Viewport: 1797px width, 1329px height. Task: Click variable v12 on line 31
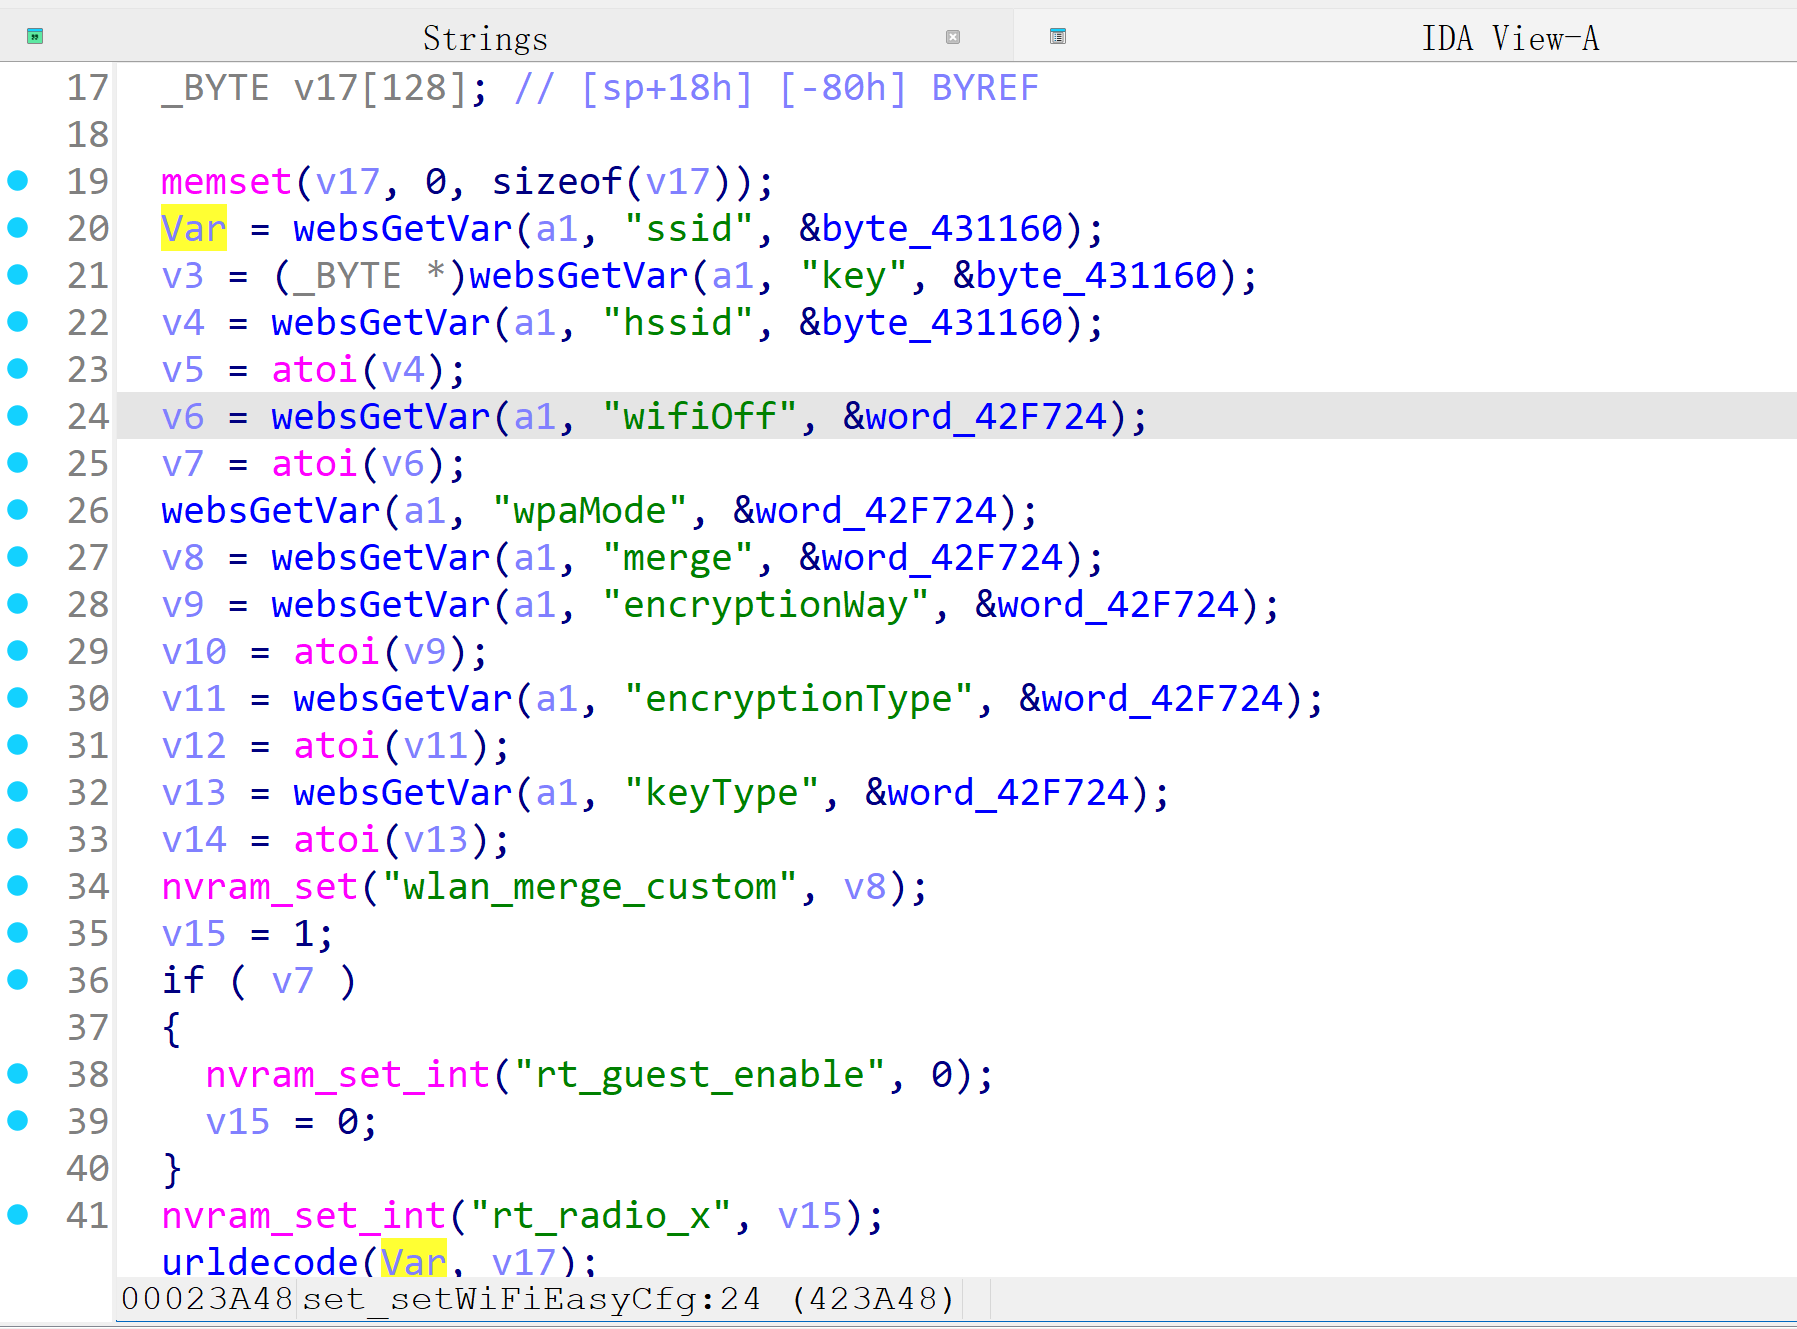(194, 745)
